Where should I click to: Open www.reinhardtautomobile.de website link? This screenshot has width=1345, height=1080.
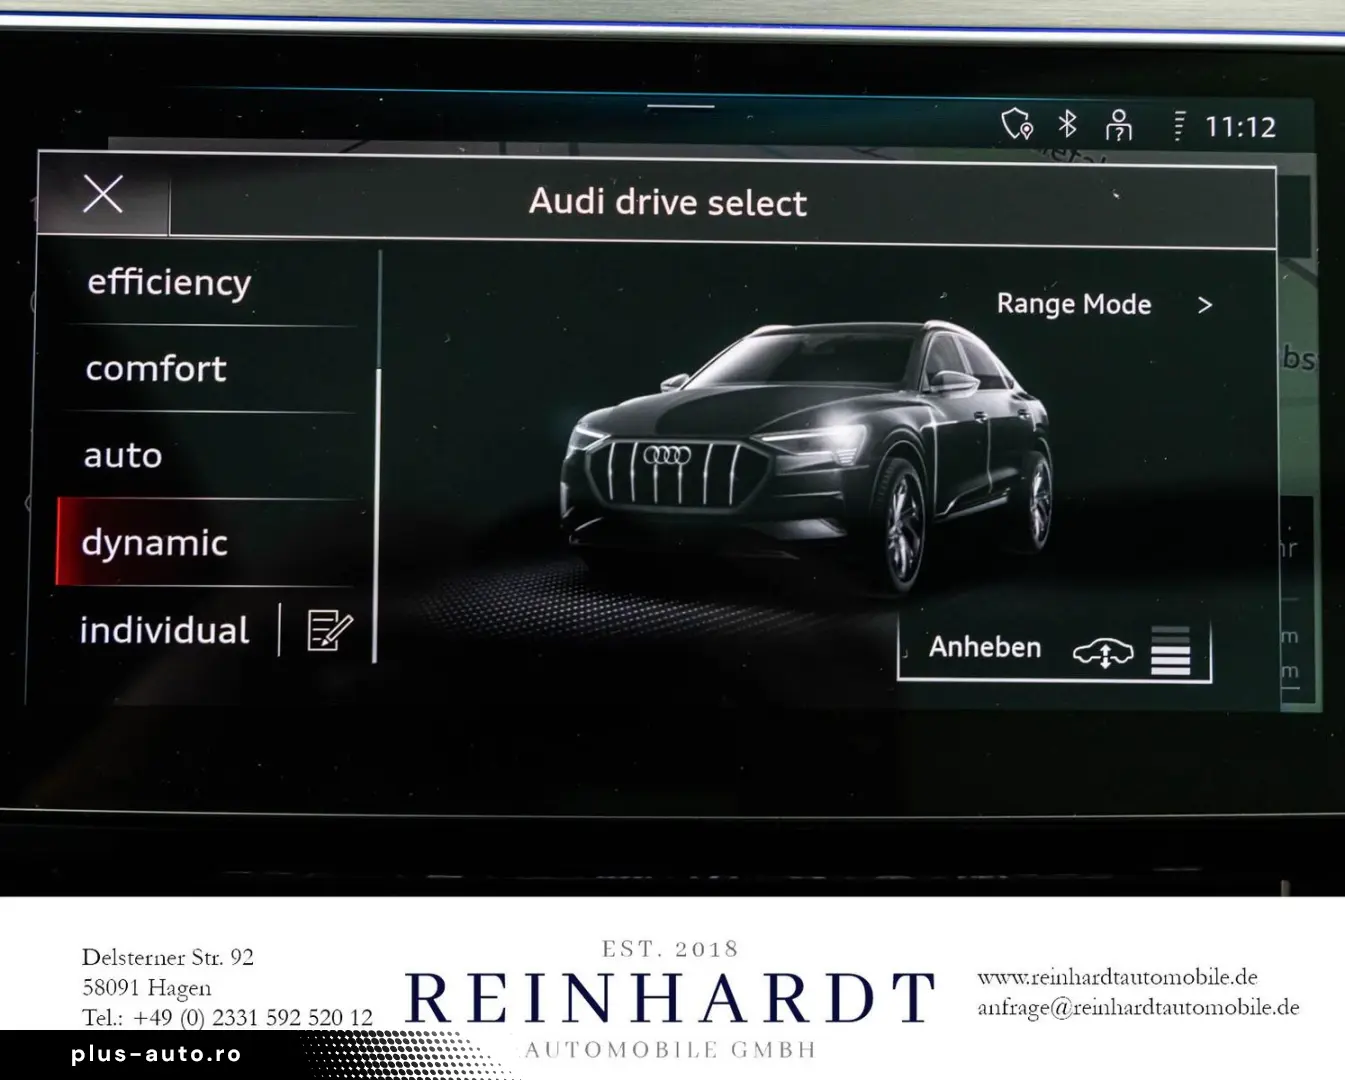click(x=1117, y=977)
